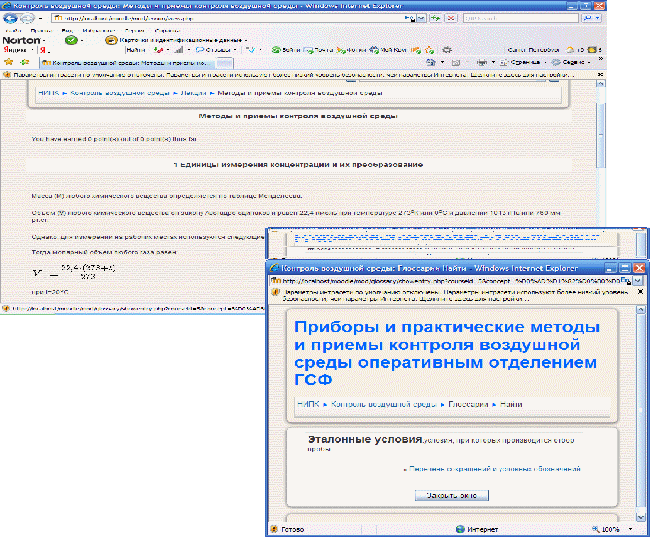Click the Яндекс logo on Yandex bar
650x538 pixels.
pyautogui.click(x=15, y=50)
